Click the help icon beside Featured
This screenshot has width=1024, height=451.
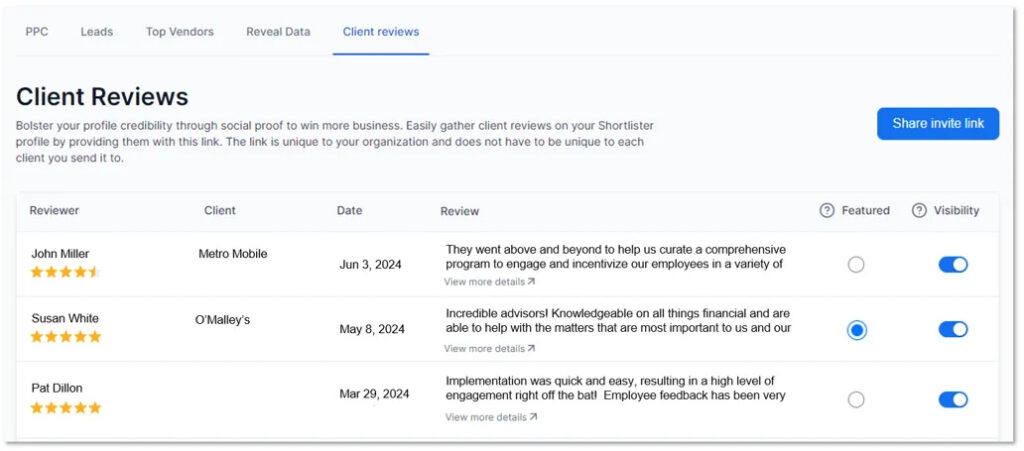tap(827, 211)
